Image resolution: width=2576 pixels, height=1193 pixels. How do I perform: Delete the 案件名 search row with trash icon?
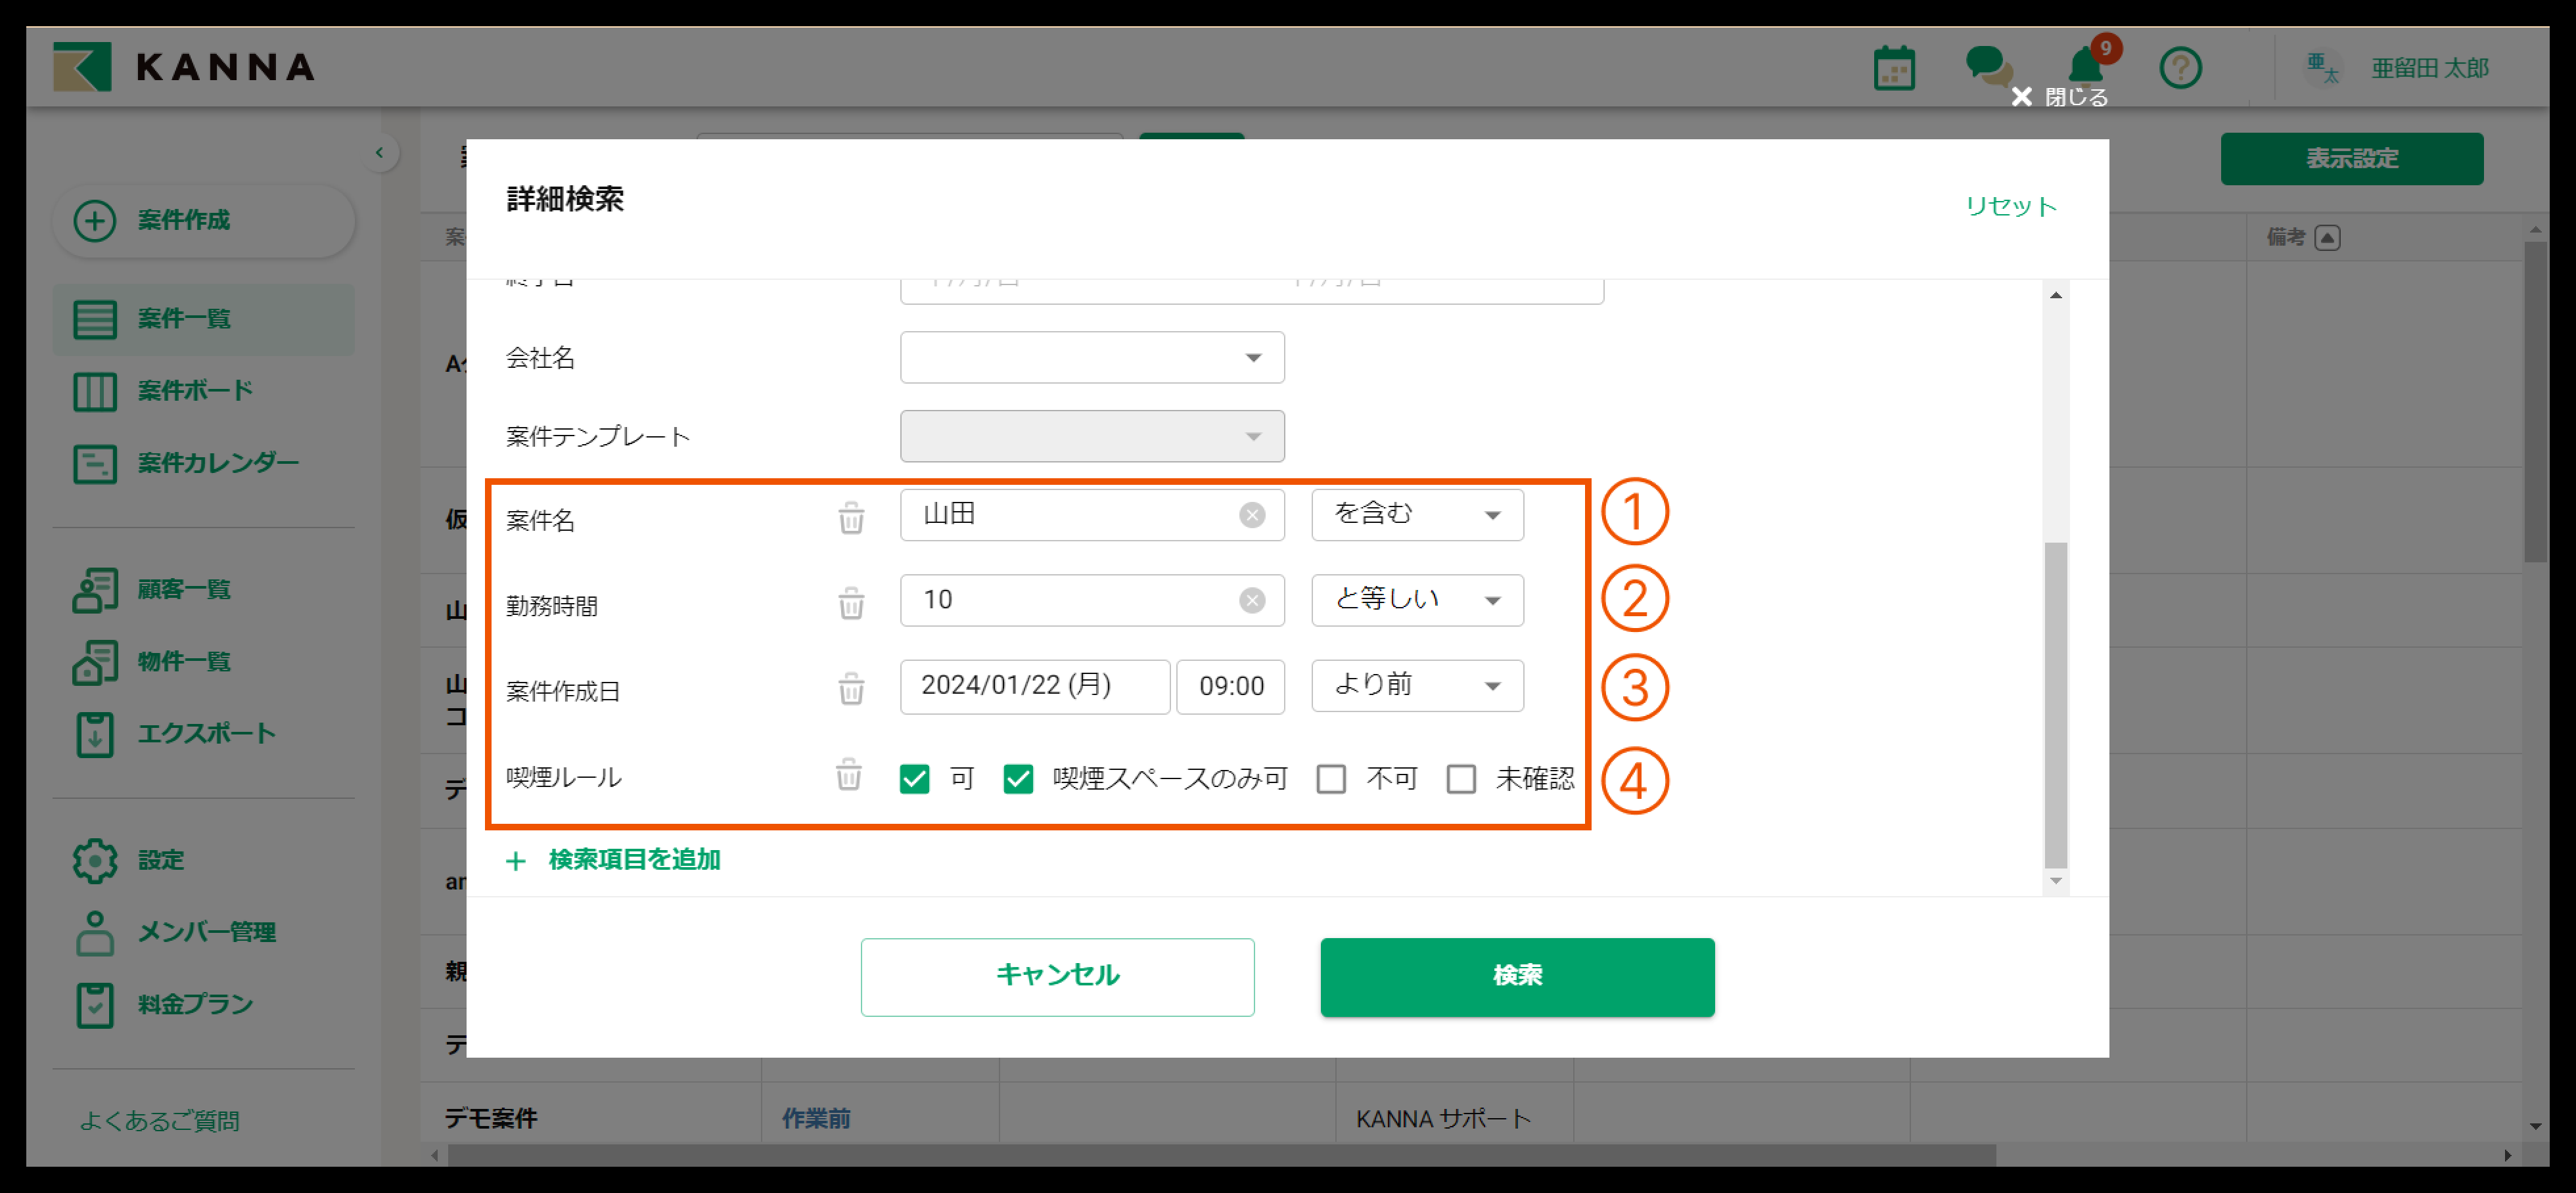[851, 518]
